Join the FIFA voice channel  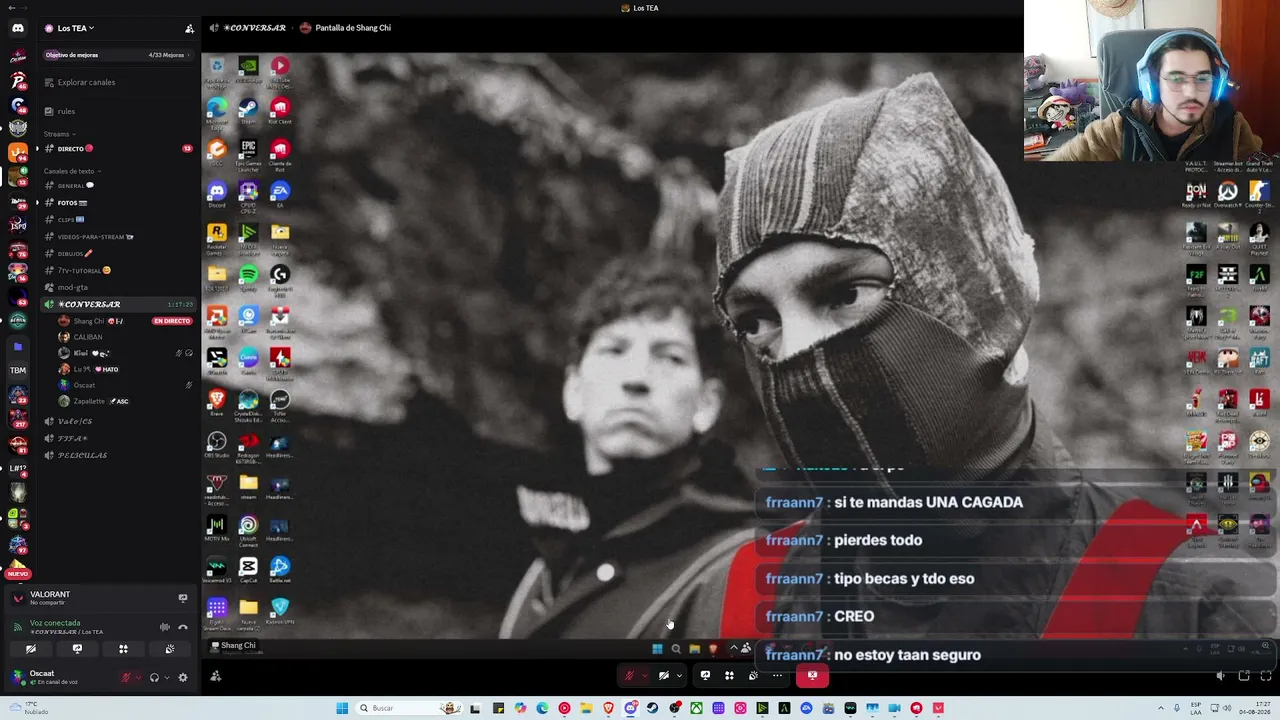coord(117,438)
